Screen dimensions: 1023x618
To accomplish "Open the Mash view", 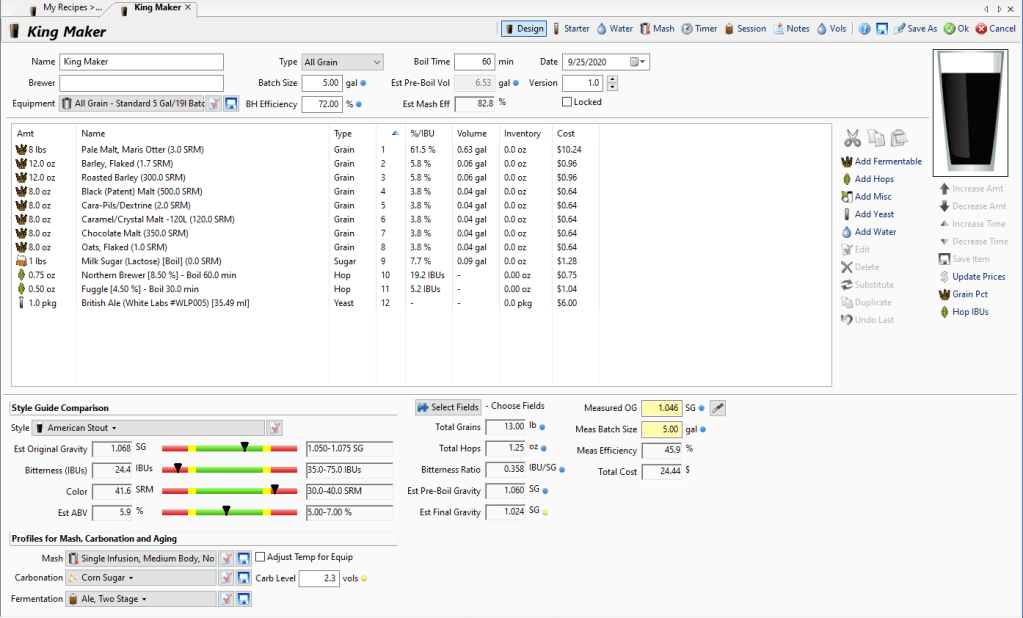I will click(657, 29).
